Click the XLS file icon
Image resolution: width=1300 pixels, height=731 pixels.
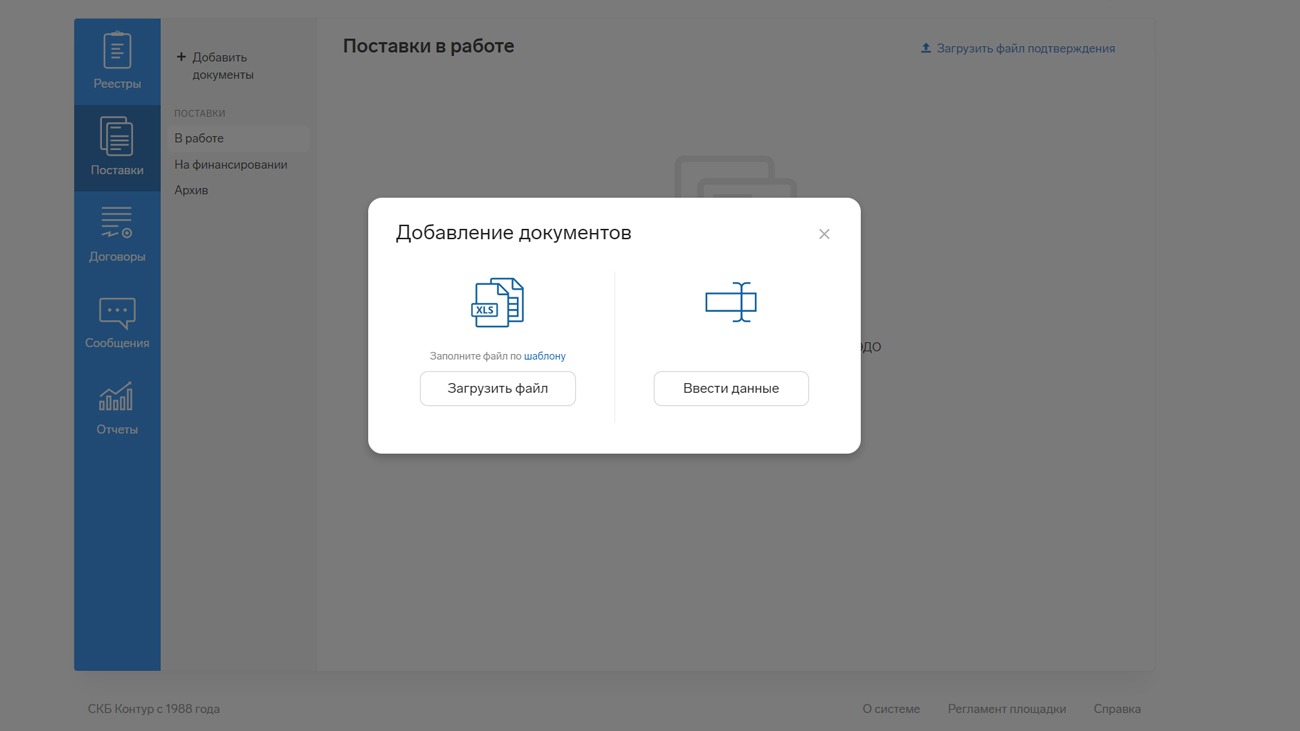point(497,302)
